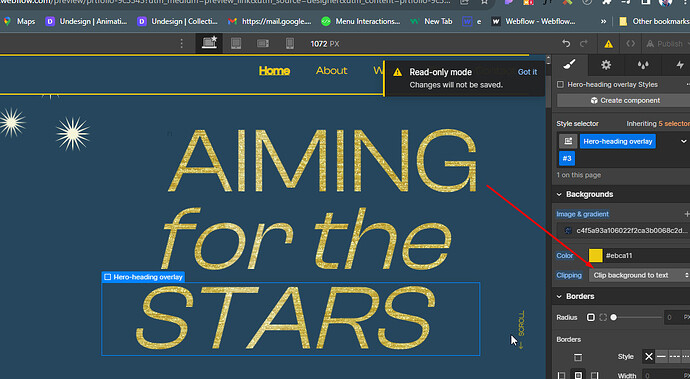Tick the Hero-heading overlay Styles checkbox
Viewport: 690px width, 379px height.
tap(560, 85)
